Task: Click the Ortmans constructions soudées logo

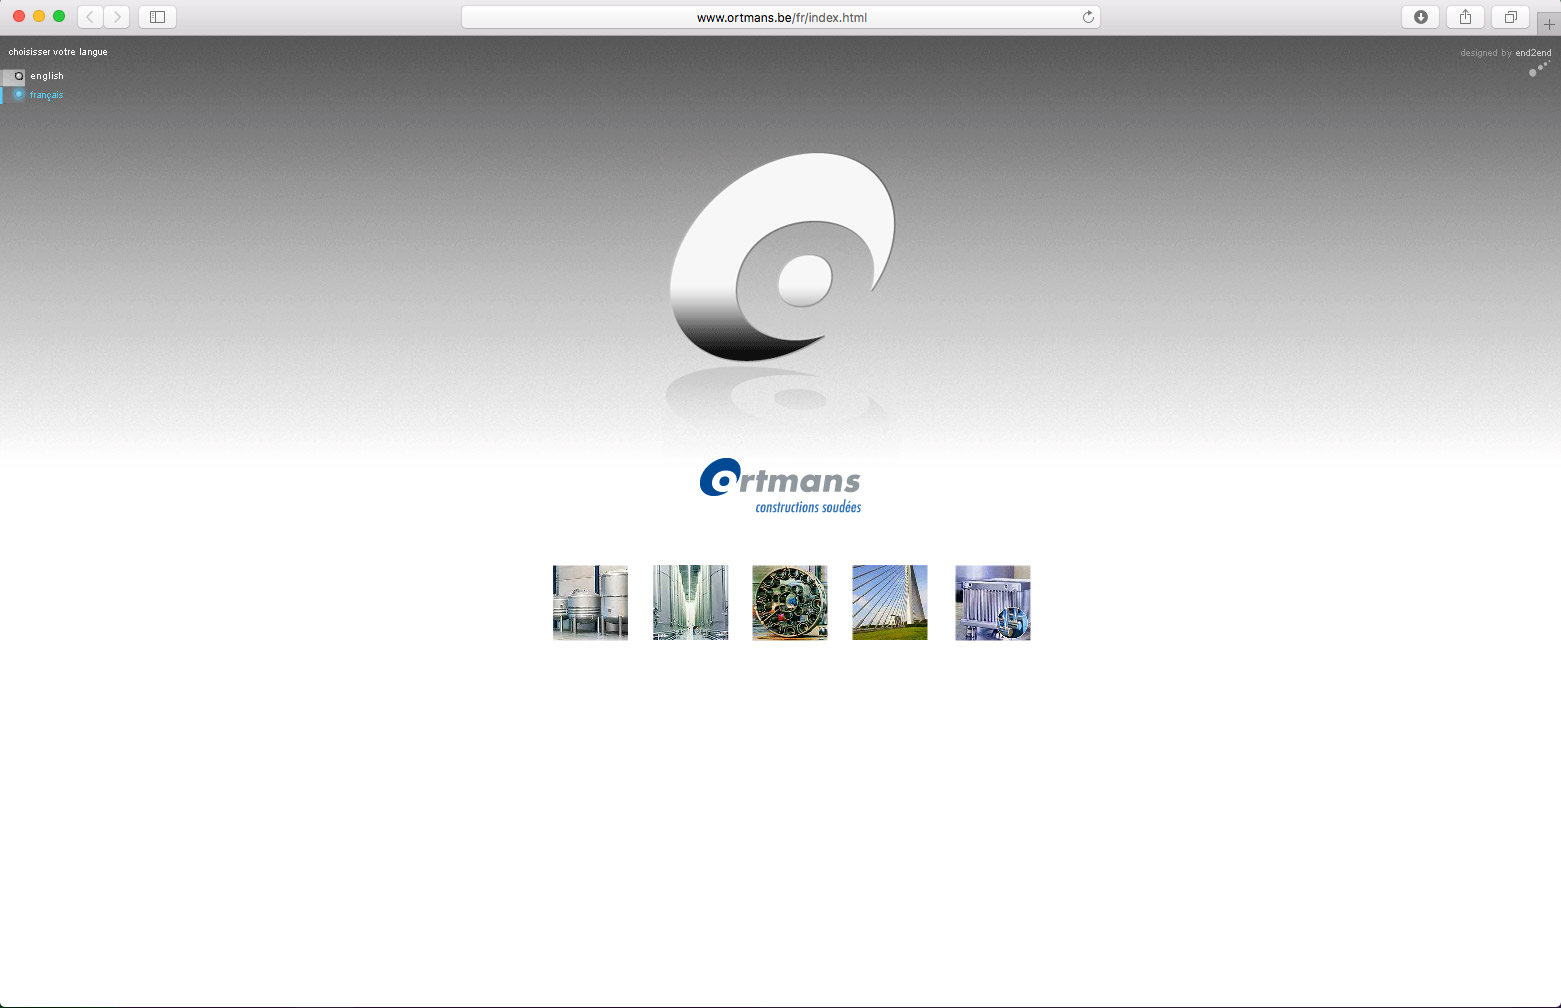Action: click(x=780, y=486)
